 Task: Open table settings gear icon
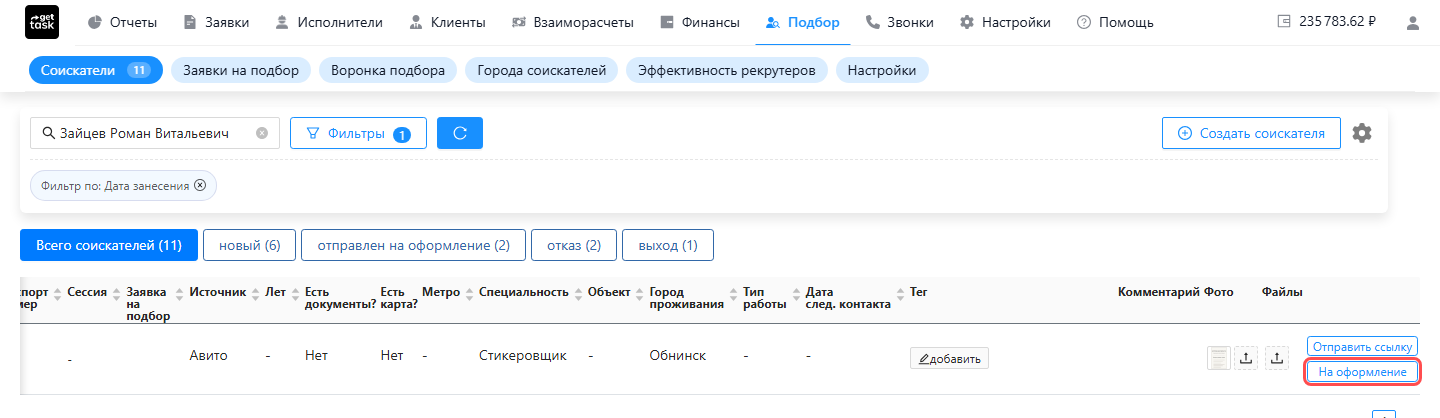coord(1361,133)
